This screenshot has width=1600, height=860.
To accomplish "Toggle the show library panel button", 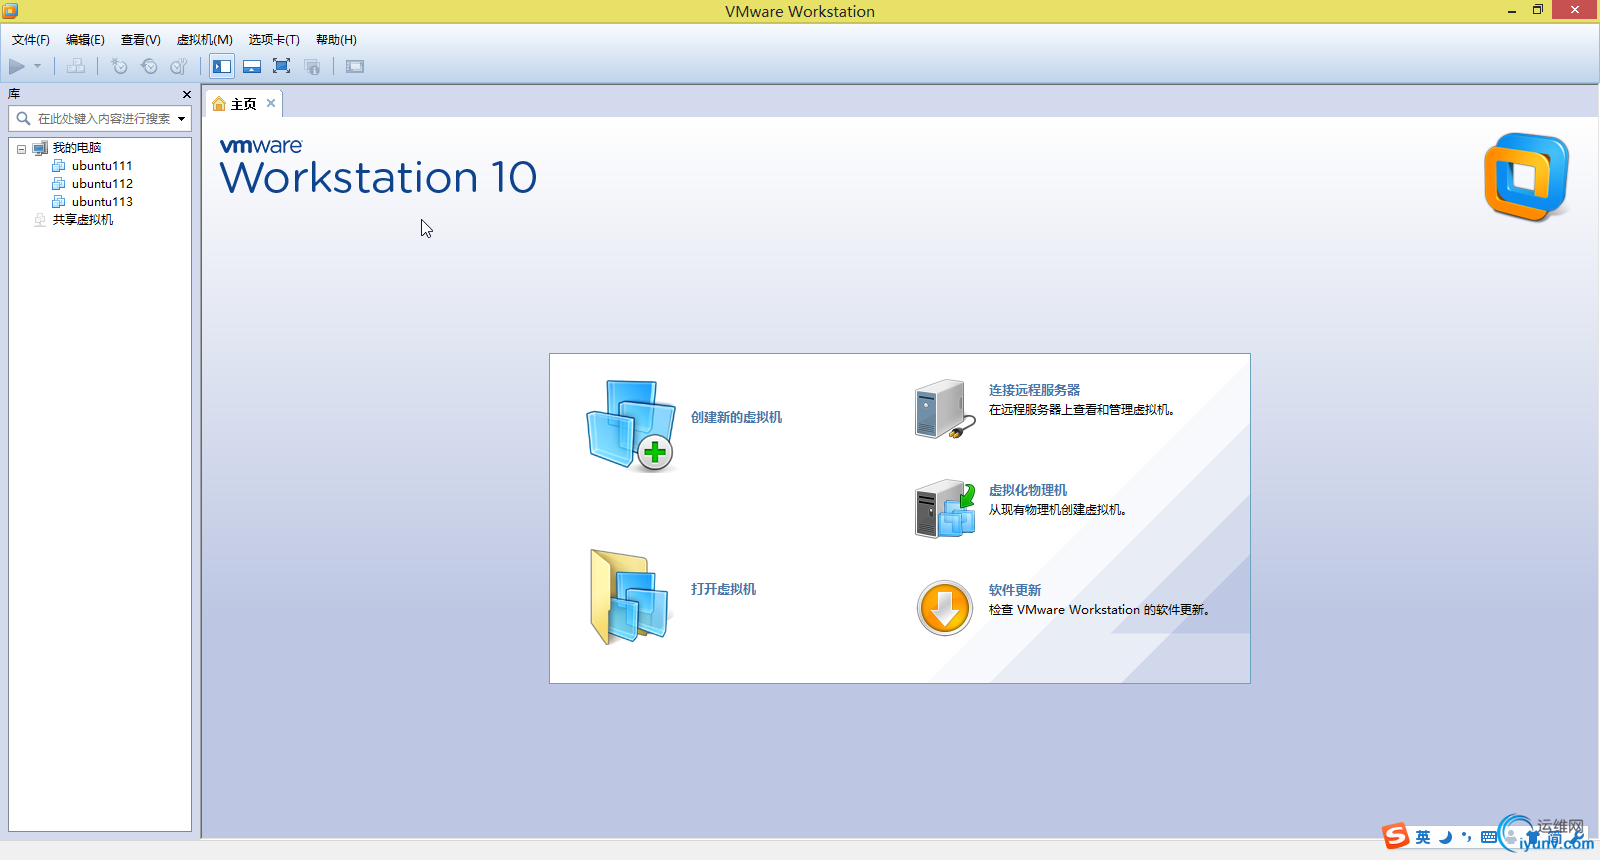I will (x=222, y=67).
